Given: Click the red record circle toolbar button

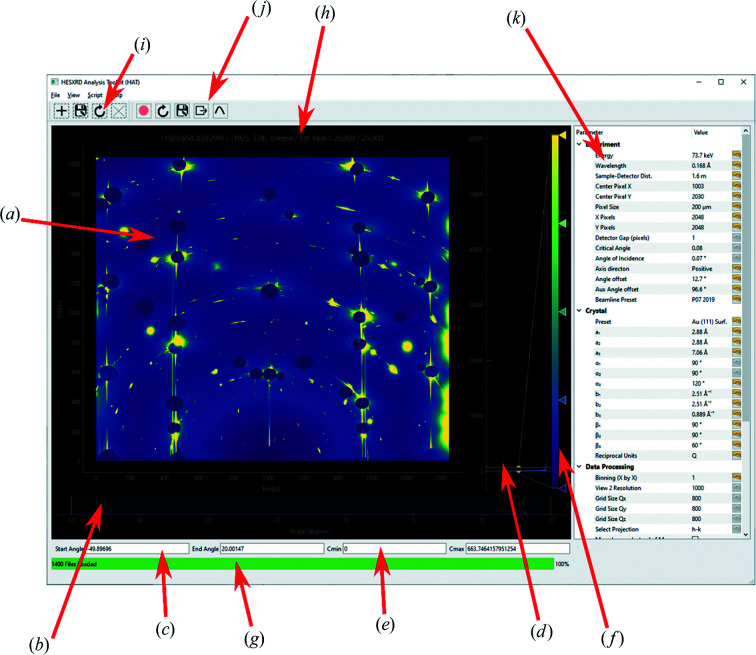Looking at the screenshot, I should point(143,110).
